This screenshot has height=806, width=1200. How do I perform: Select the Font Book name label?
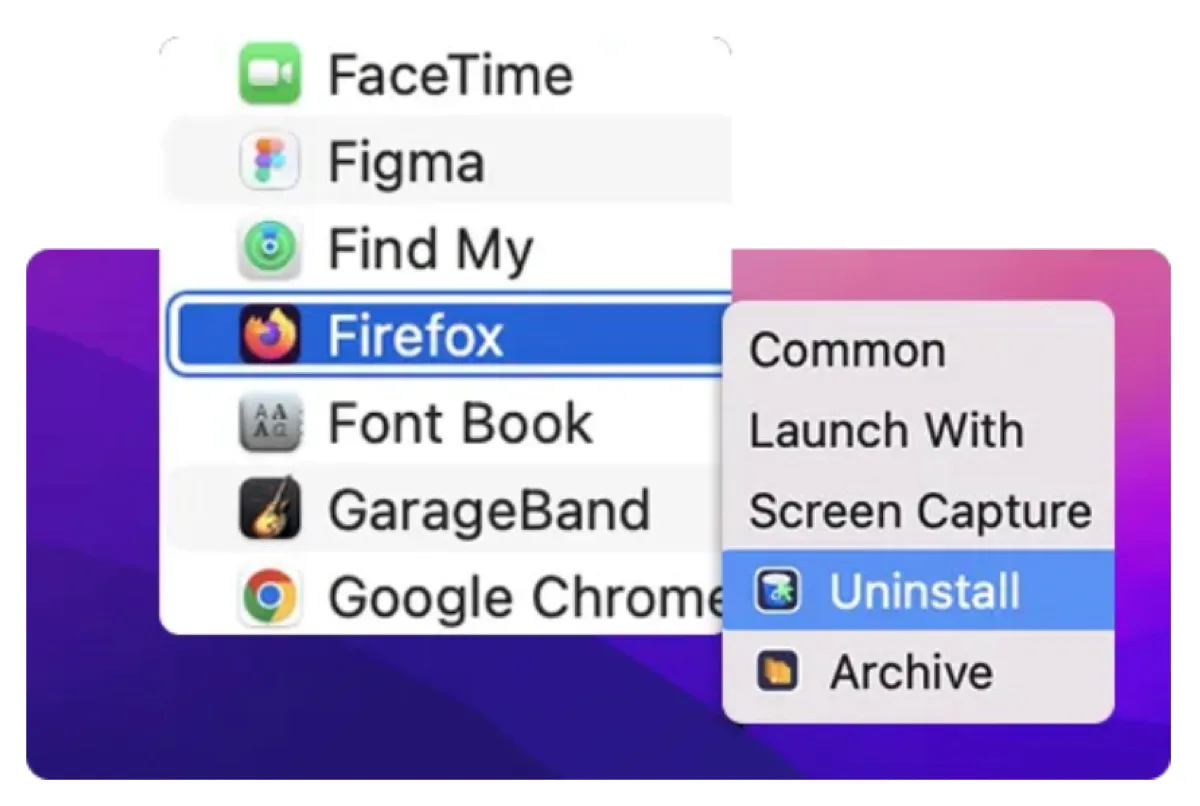point(460,423)
